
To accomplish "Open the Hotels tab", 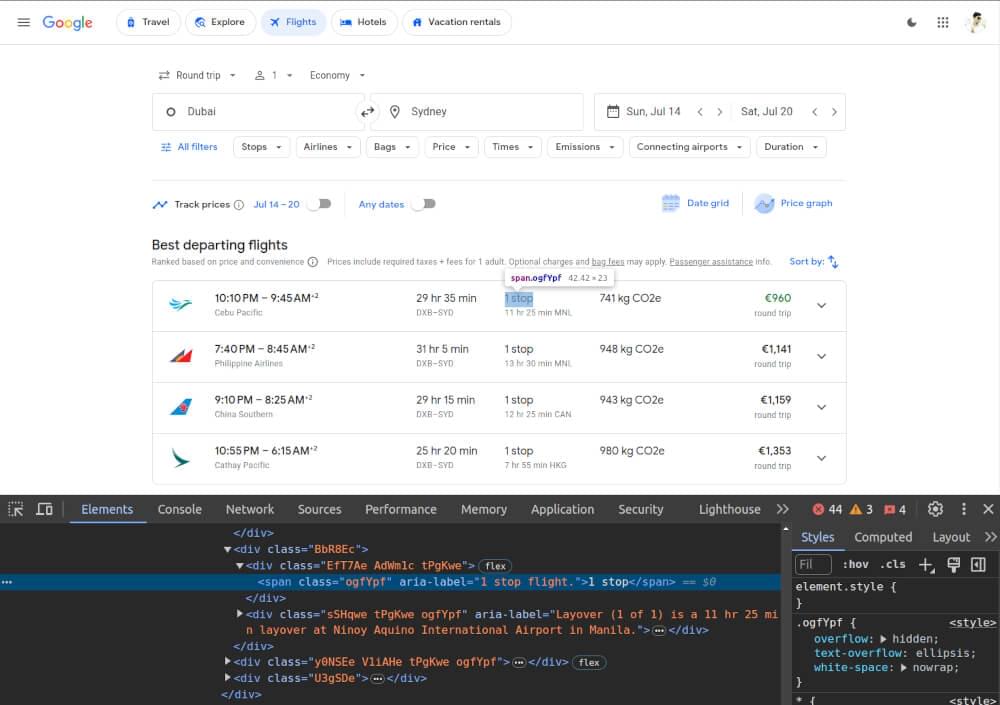I will [364, 21].
